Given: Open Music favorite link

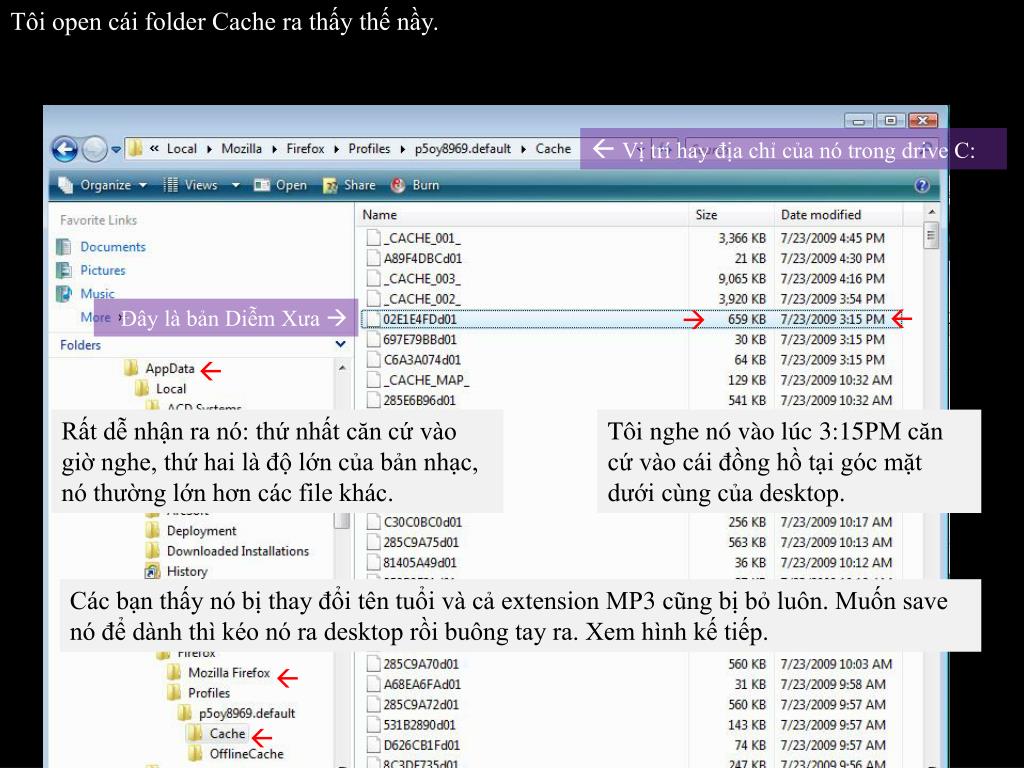Looking at the screenshot, I should 97,294.
